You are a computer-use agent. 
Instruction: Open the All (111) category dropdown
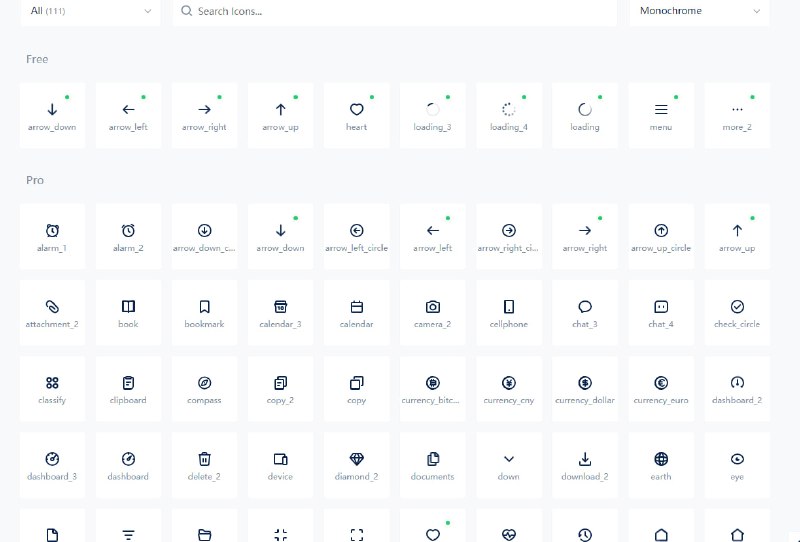(x=90, y=11)
